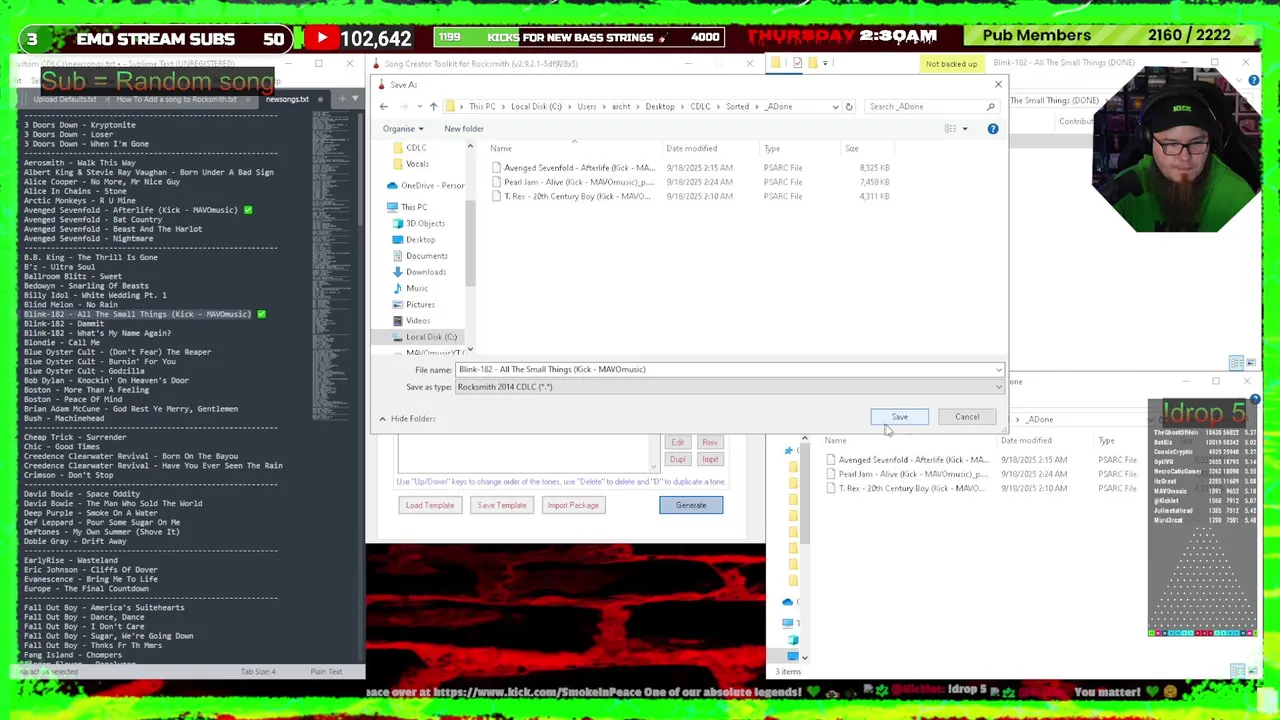Click the Edit tone button in Toolkit window
The image size is (1280, 720).
pos(677,442)
